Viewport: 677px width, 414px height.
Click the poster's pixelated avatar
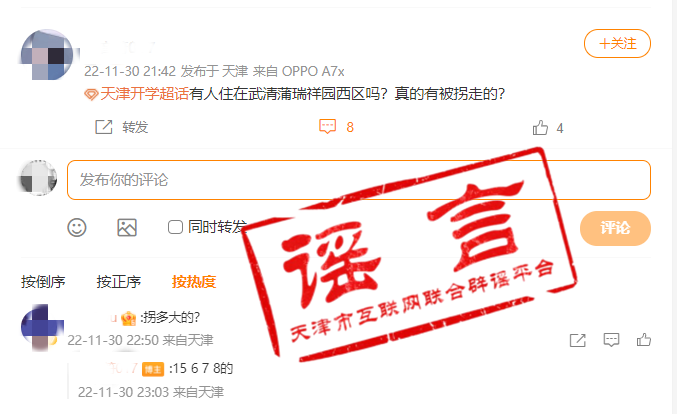[x=47, y=54]
